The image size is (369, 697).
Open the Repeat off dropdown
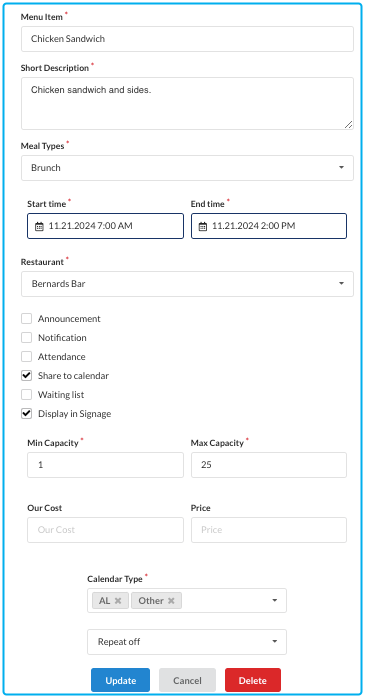tap(187, 642)
